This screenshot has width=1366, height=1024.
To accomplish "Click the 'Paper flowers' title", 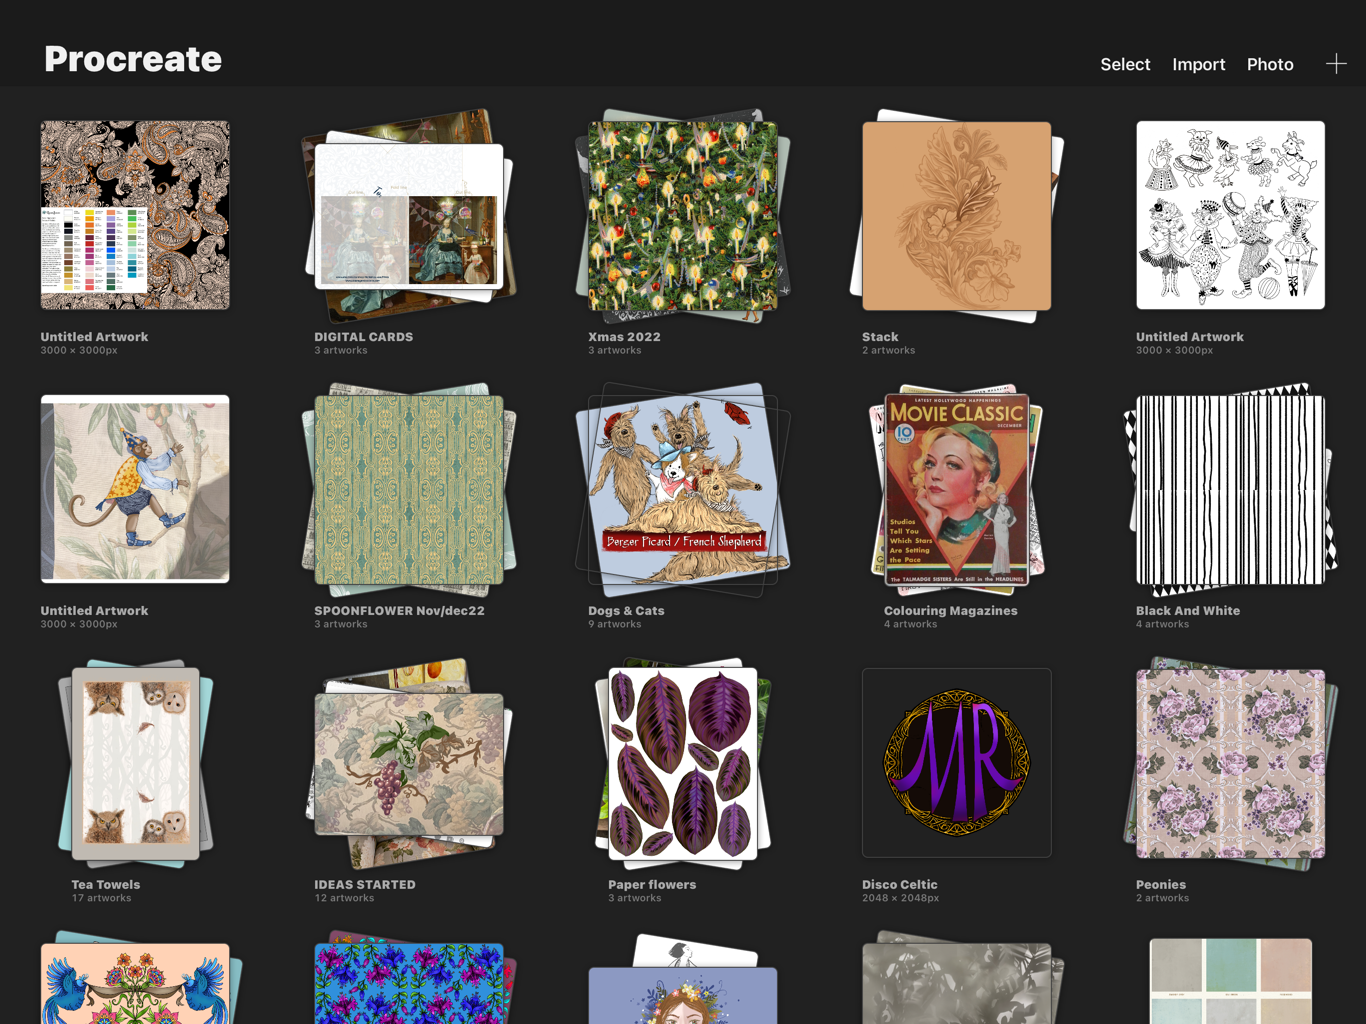I will tap(652, 885).
